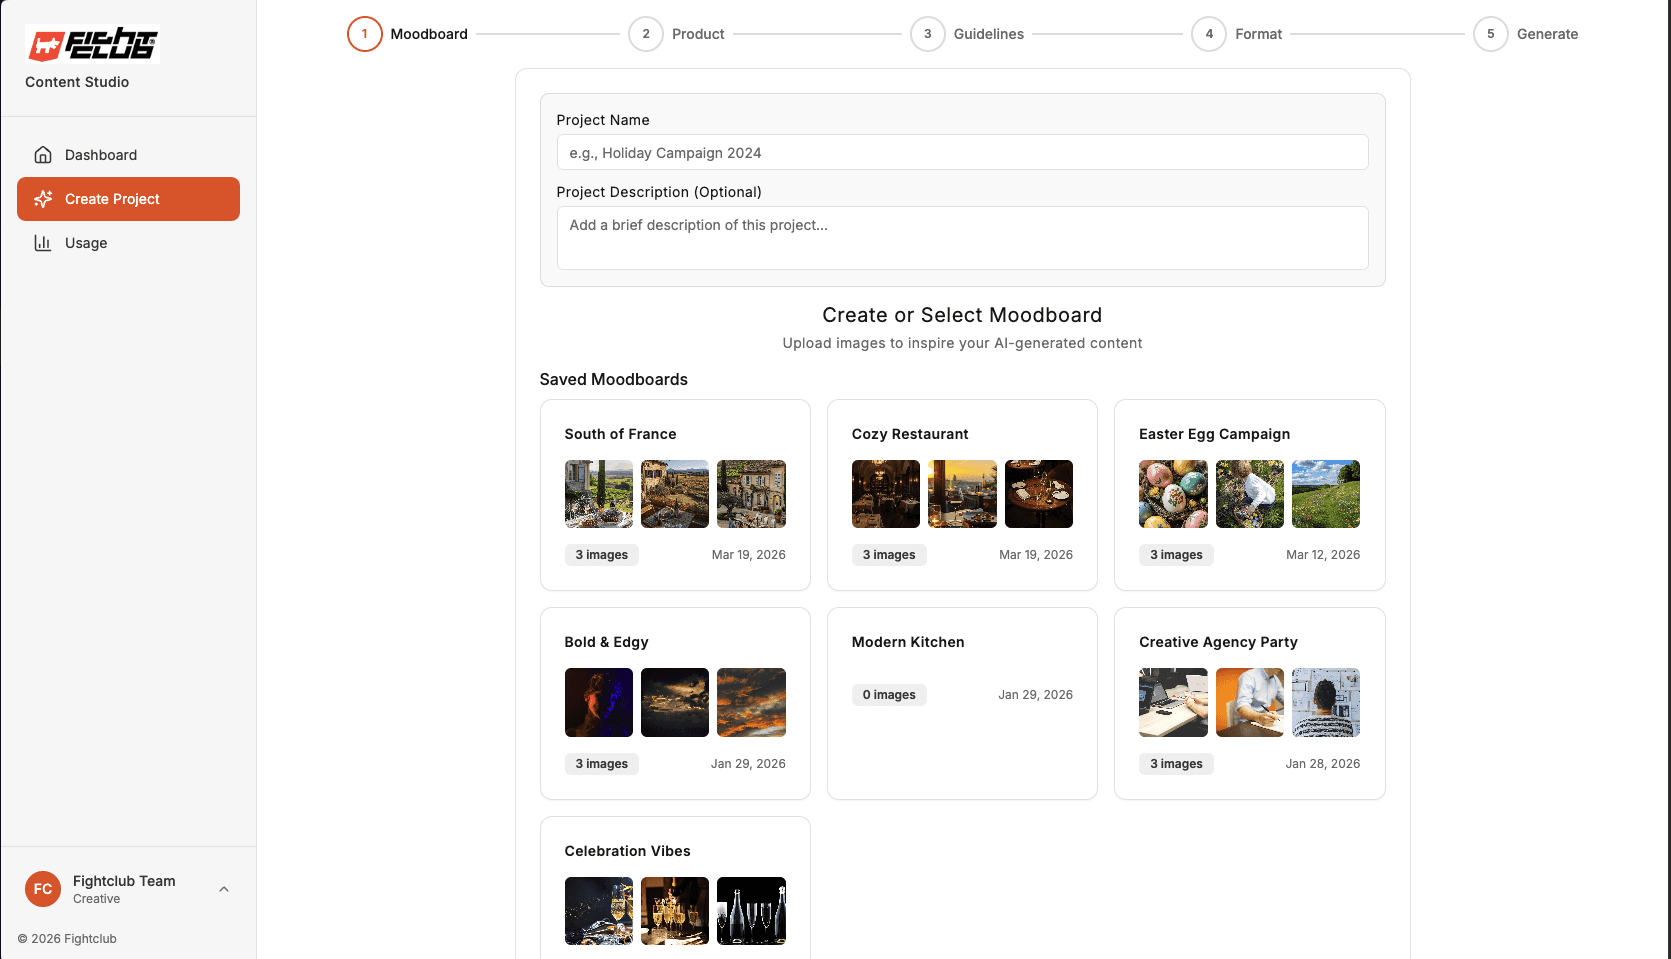Click Creative Agency Party 3 images badge

pyautogui.click(x=1176, y=764)
